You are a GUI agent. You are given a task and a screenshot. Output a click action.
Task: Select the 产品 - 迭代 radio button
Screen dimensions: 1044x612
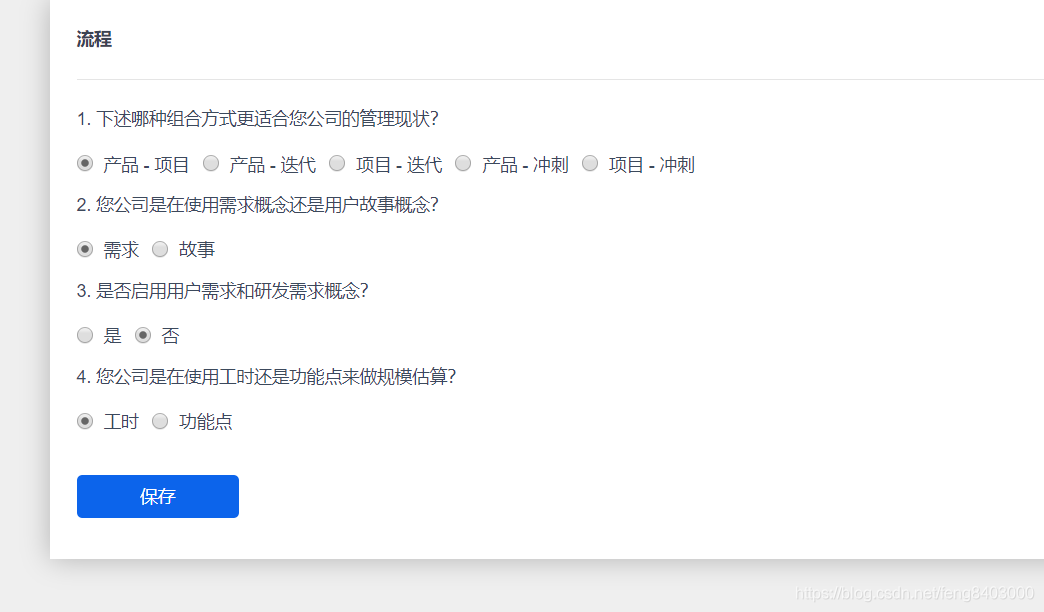point(211,163)
